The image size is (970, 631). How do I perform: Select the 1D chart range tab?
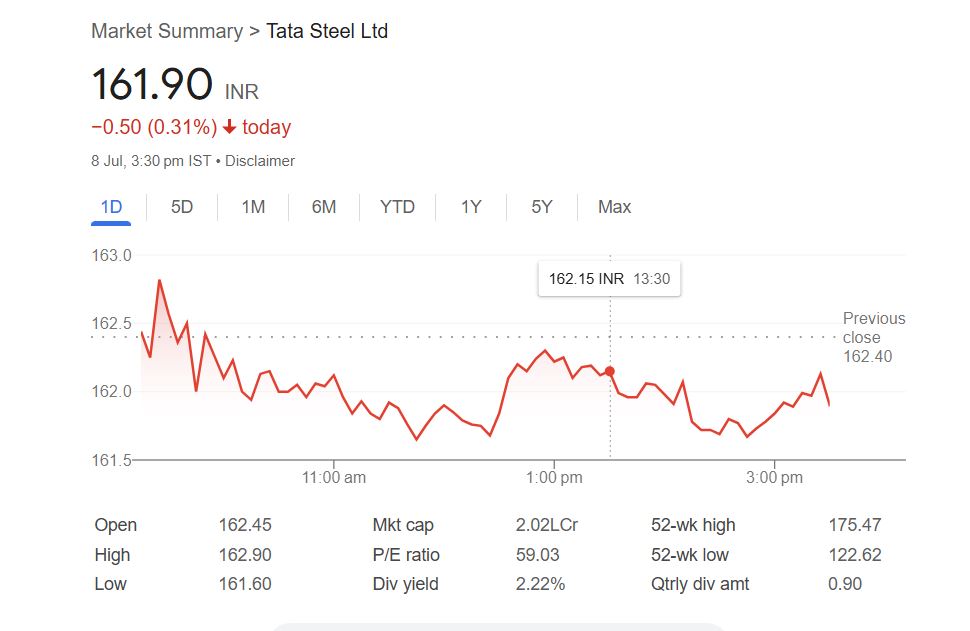click(111, 207)
